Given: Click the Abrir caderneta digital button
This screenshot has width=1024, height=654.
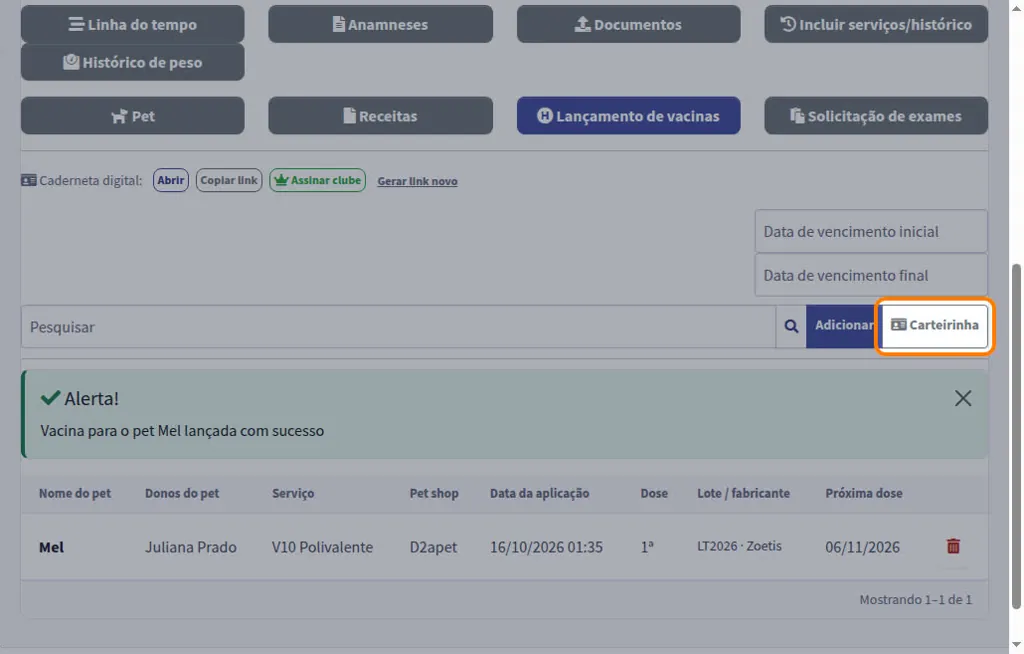Looking at the screenshot, I should point(170,180).
